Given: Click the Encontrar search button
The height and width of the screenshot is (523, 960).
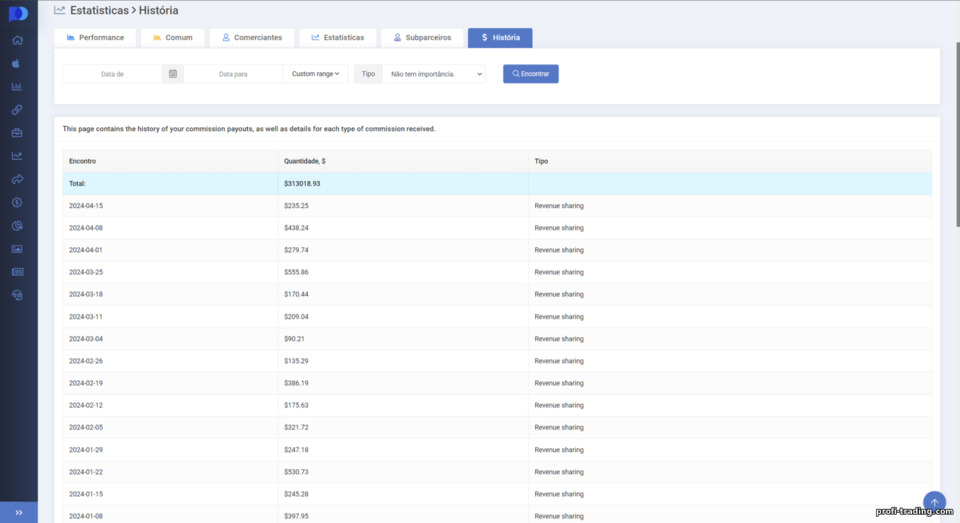Looking at the screenshot, I should tap(531, 73).
